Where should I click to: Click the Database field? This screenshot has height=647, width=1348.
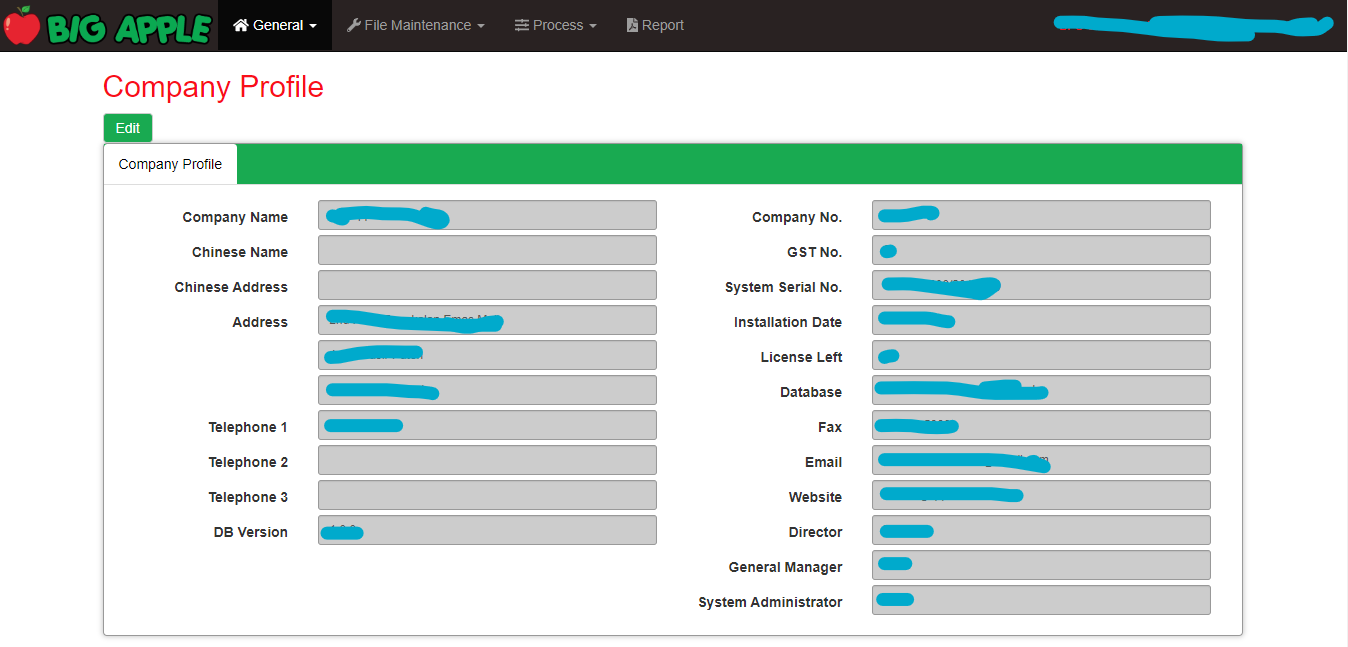point(1041,390)
